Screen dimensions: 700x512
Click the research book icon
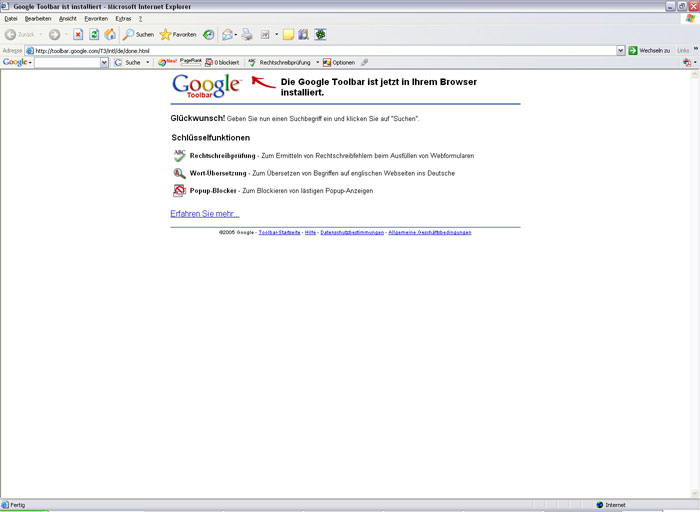tap(304, 34)
